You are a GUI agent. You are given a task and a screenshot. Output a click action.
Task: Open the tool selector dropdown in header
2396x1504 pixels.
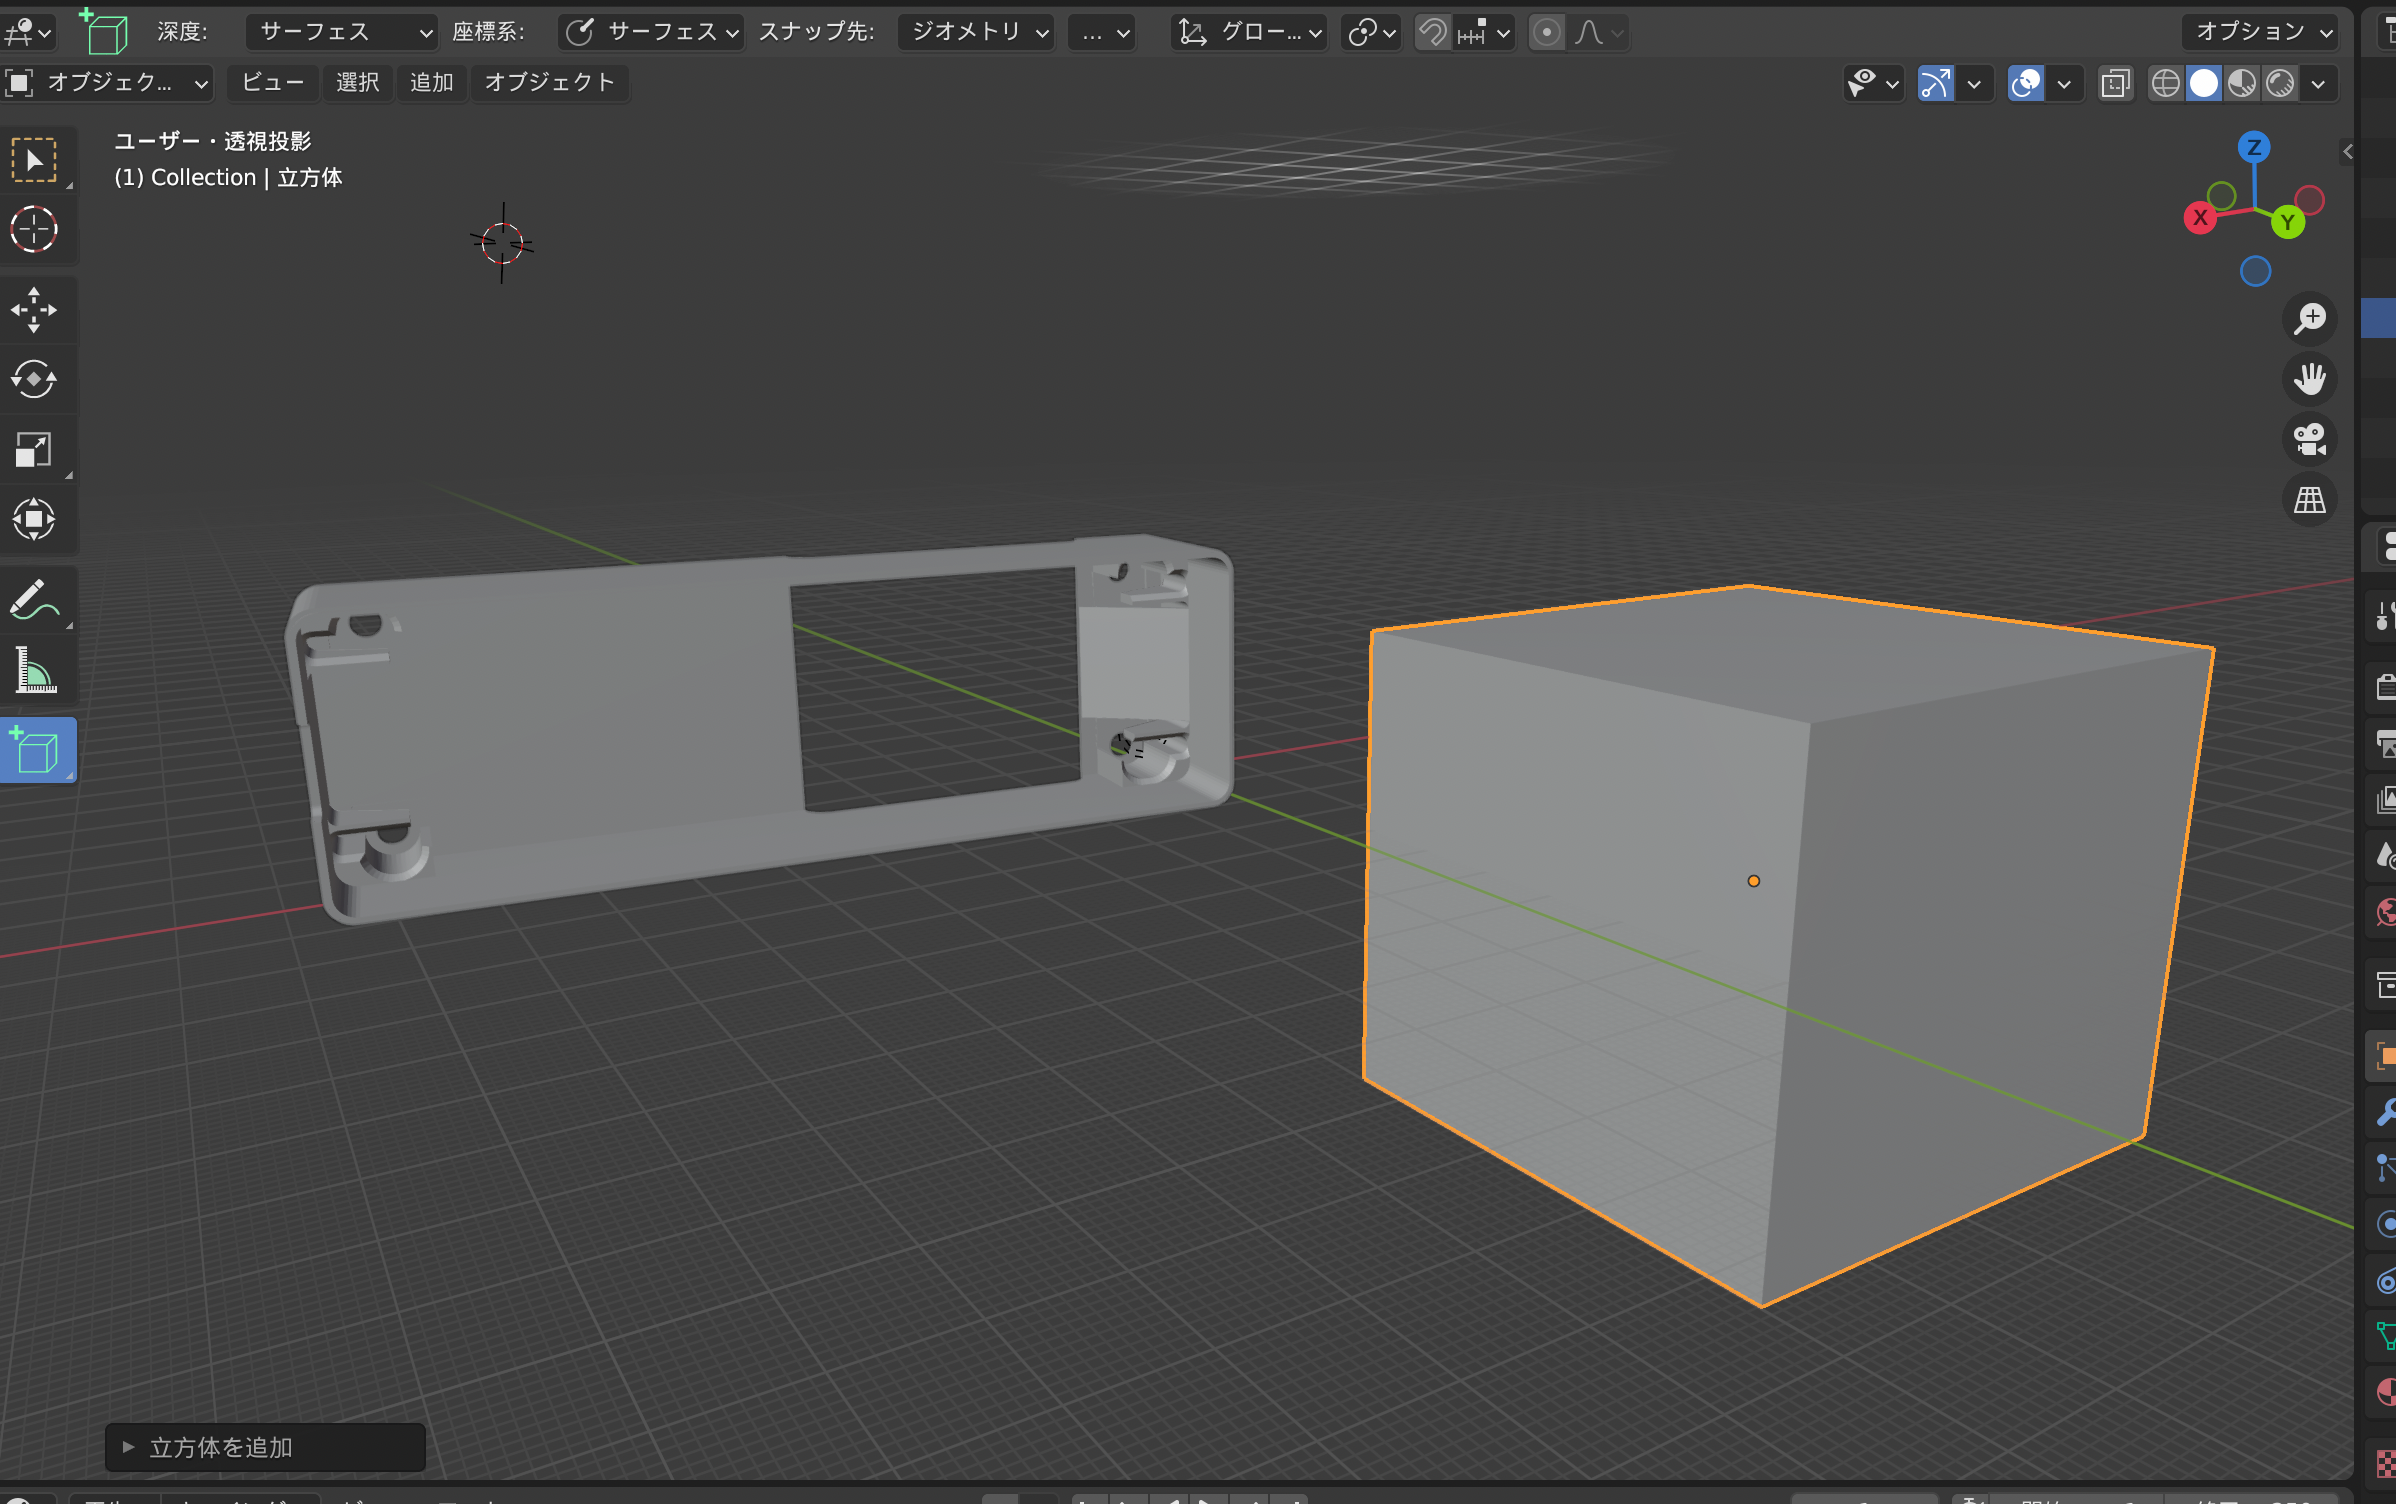pos(28,32)
